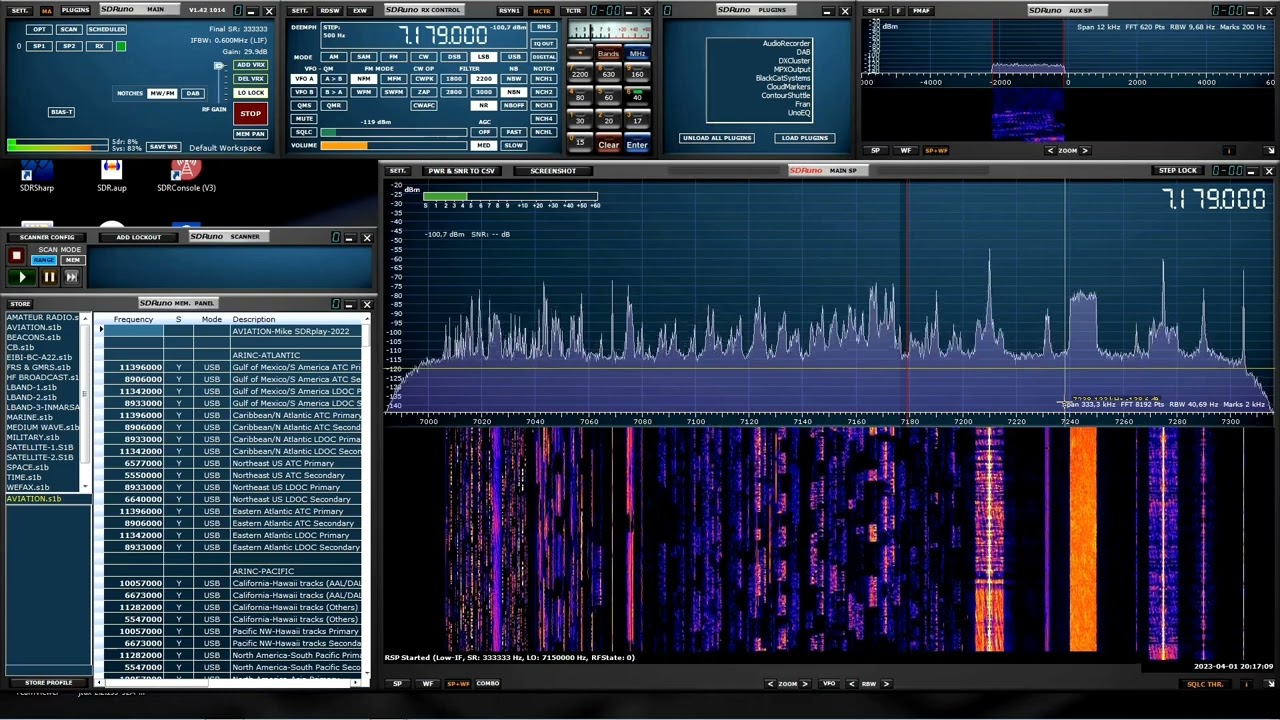Viewport: 1280px width, 720px height.
Task: Switch mode to AM
Action: point(333,57)
